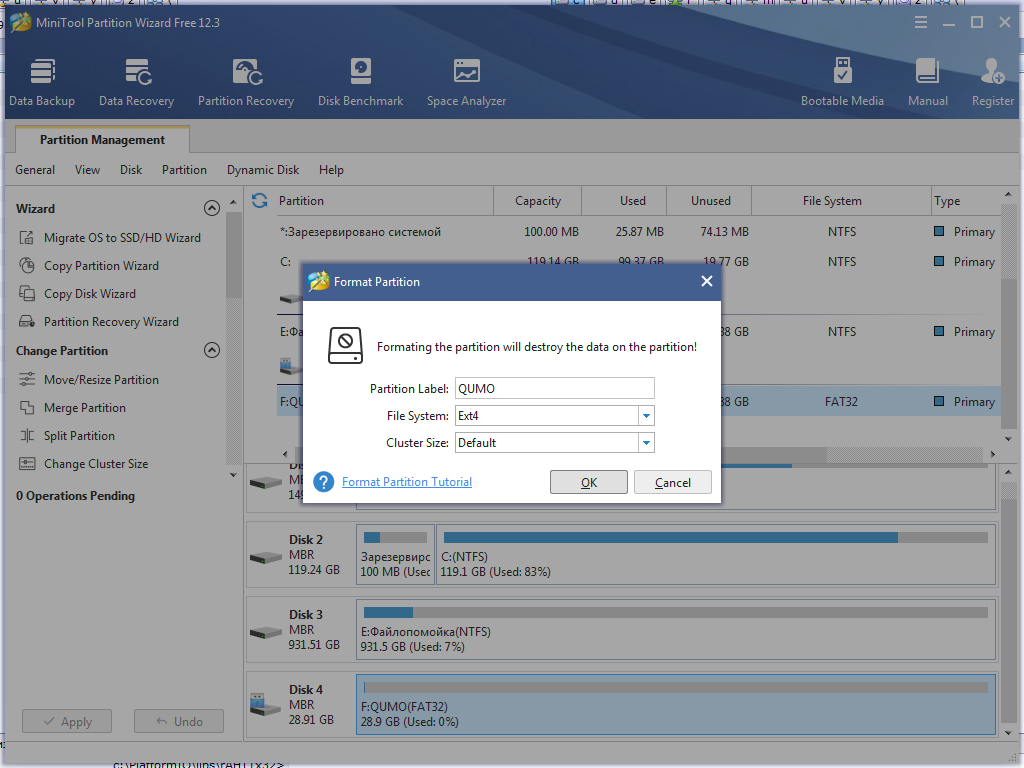Screen dimensions: 1024x768
Task: Click the help question mark icon in the dialog
Action: [x=324, y=482]
